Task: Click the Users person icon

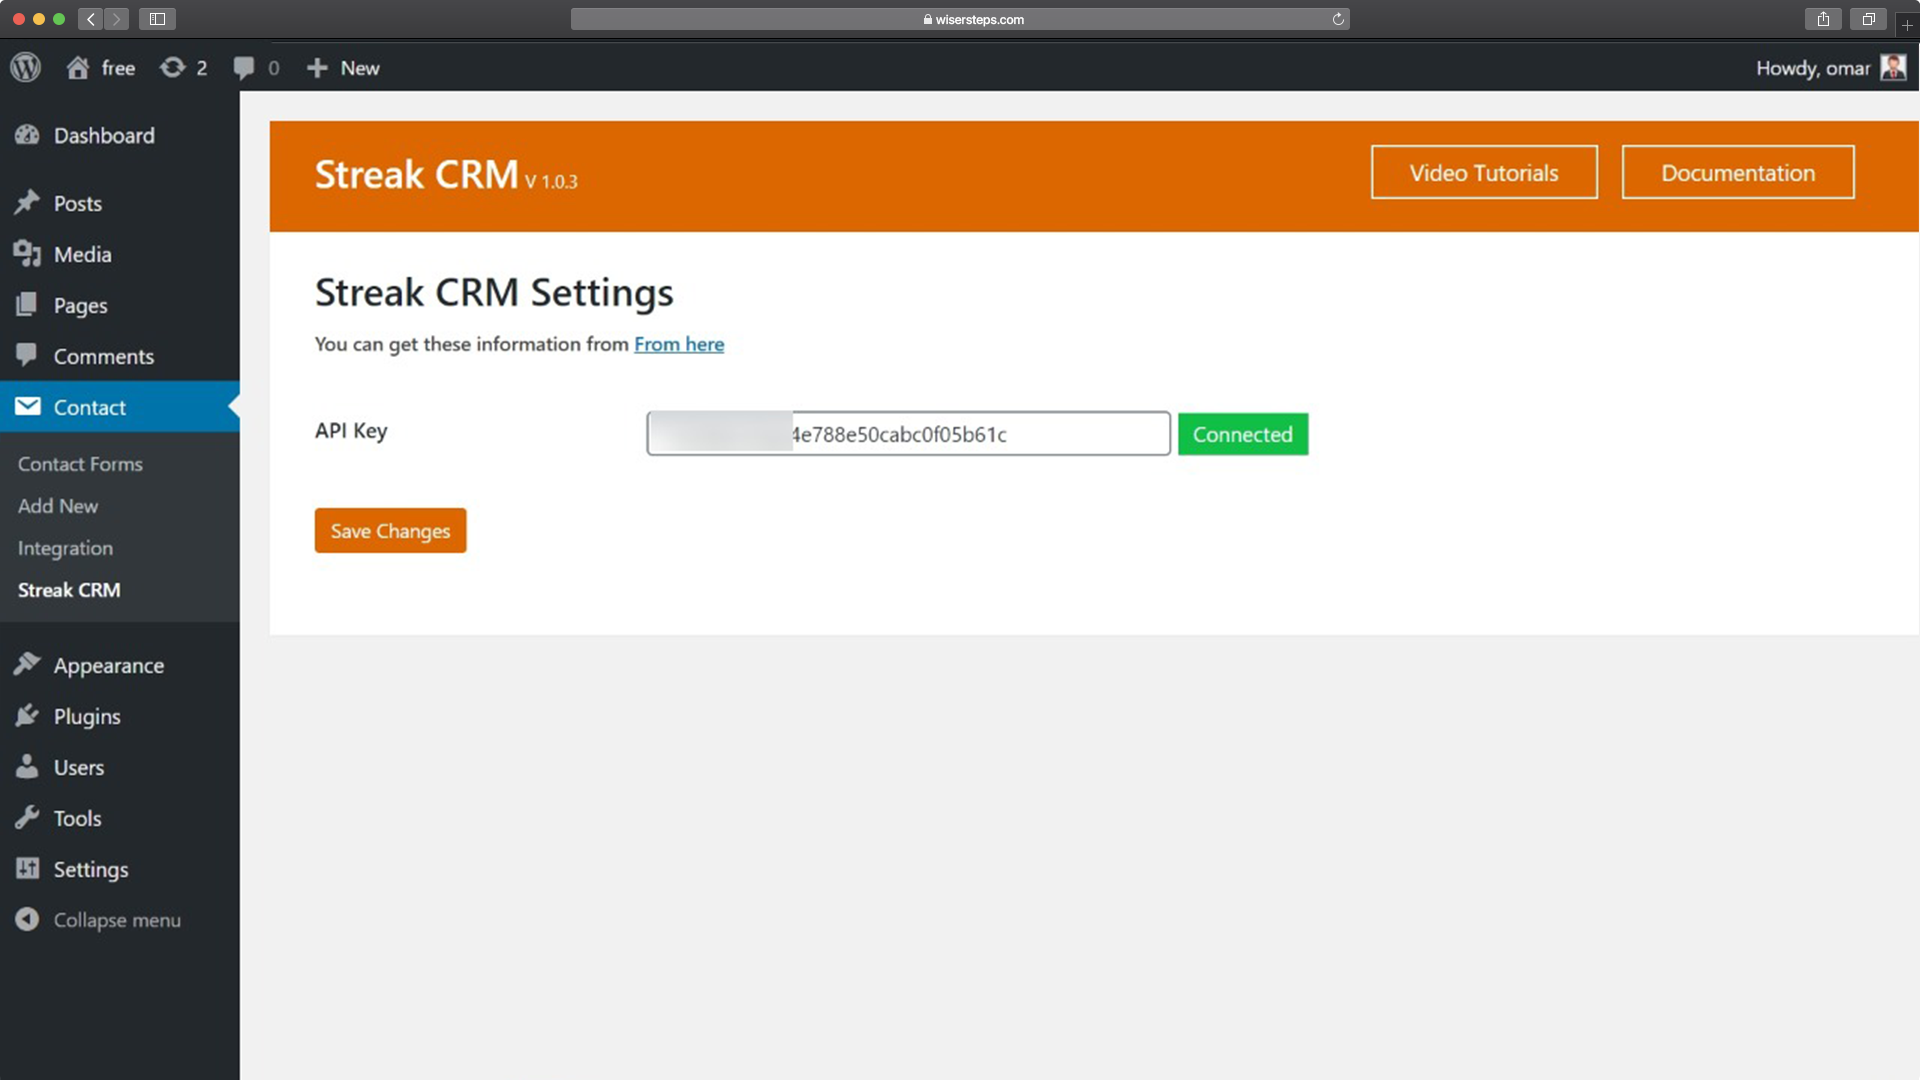Action: pyautogui.click(x=27, y=767)
